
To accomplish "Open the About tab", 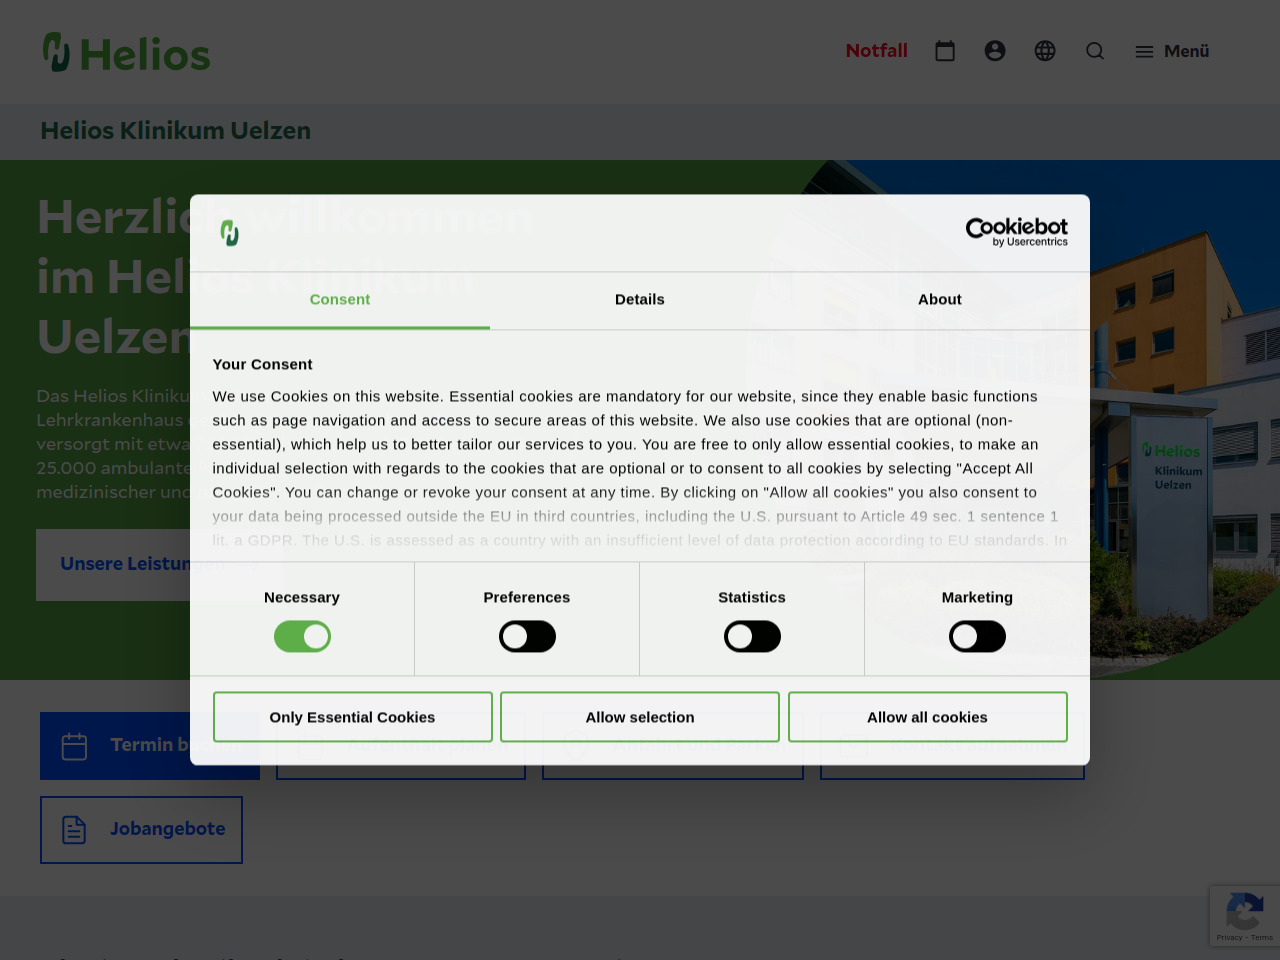I will [x=940, y=299].
